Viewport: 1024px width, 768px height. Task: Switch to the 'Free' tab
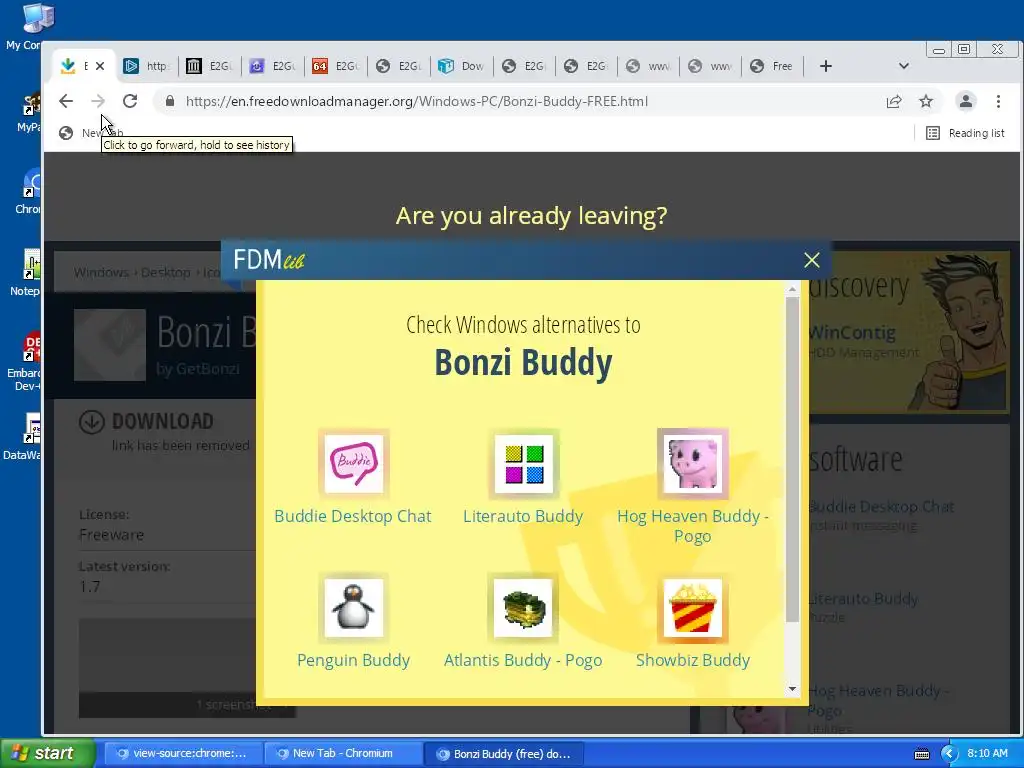coord(773,66)
